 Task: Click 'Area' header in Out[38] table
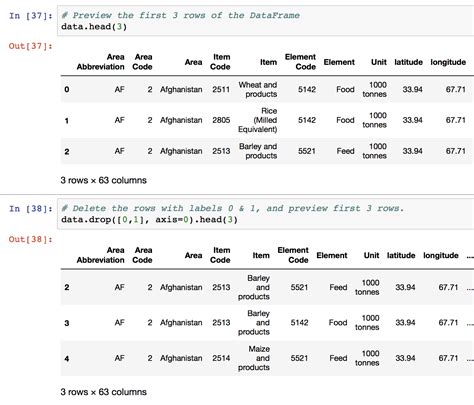(193, 255)
